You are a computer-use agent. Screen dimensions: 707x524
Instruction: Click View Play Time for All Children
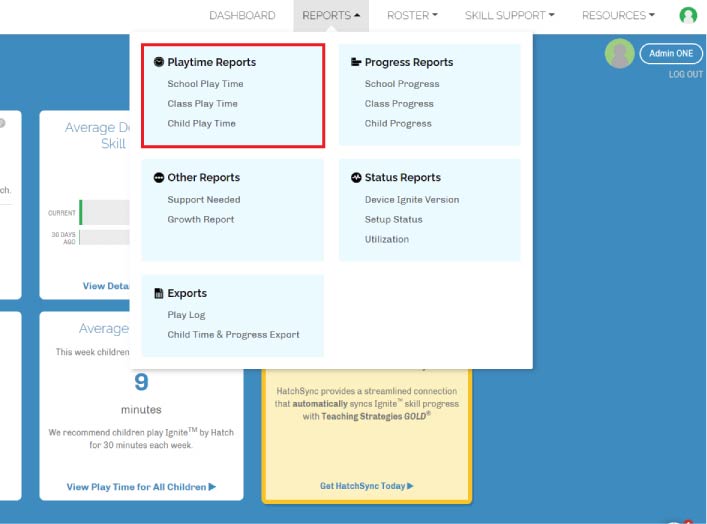pyautogui.click(x=141, y=487)
